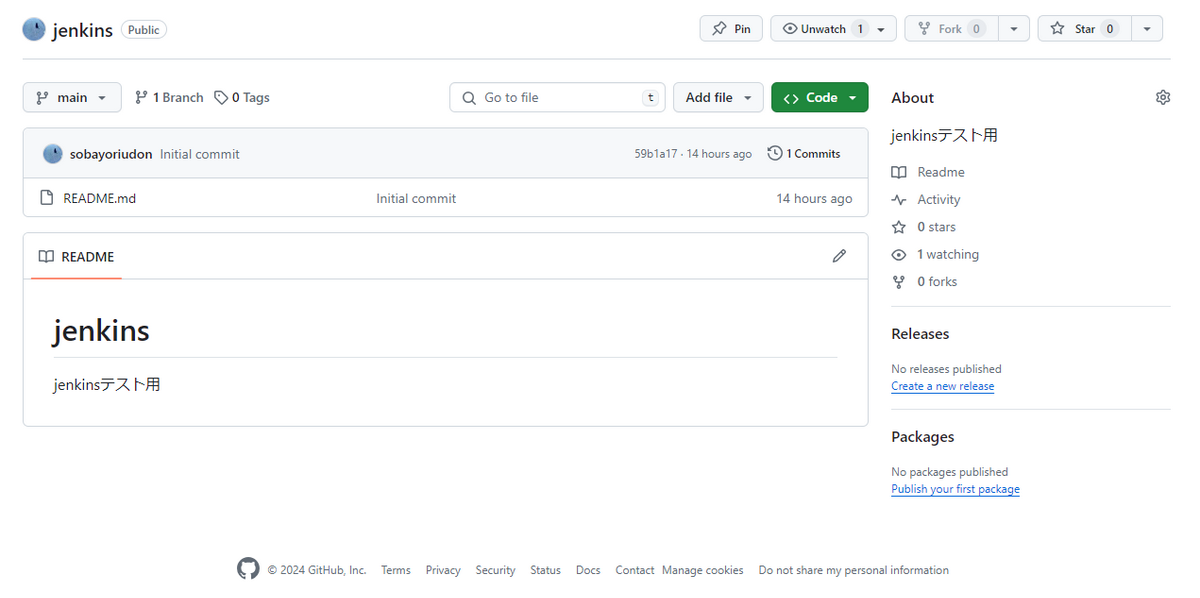Viewport: 1200px width, 598px height.
Task: Open the Packages heading link
Action: [x=923, y=437]
